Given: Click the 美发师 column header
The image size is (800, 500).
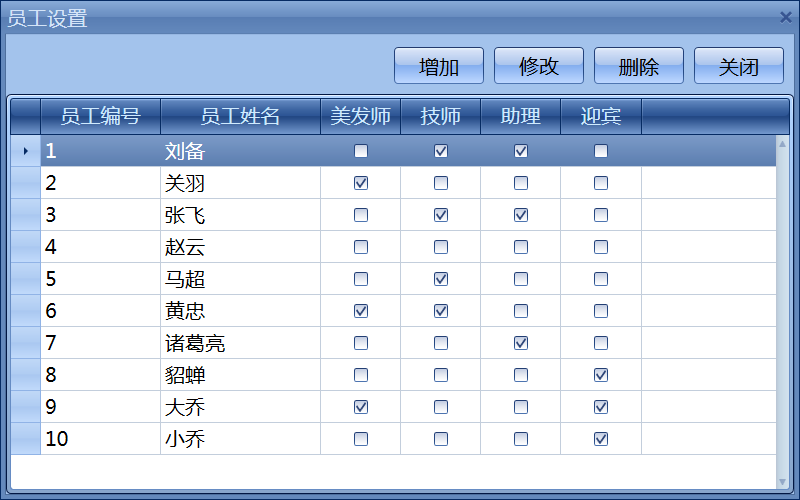Looking at the screenshot, I should click(361, 116).
